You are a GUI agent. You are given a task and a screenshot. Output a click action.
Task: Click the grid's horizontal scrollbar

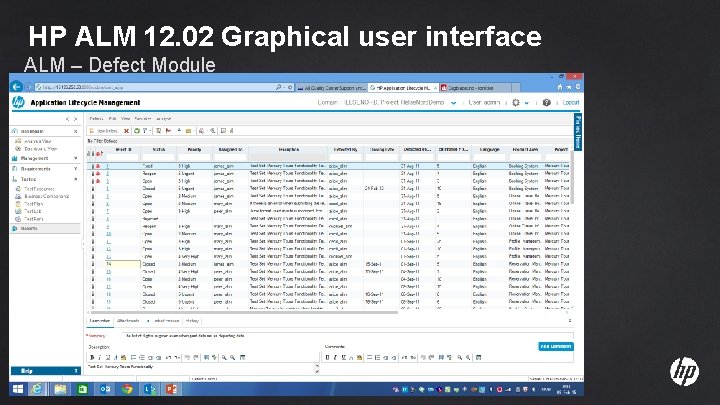tap(243, 312)
